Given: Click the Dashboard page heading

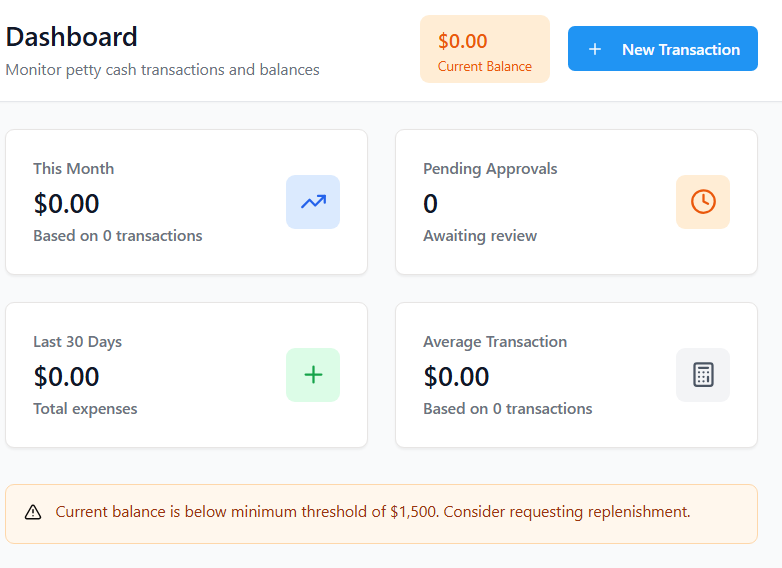Looking at the screenshot, I should coord(72,37).
